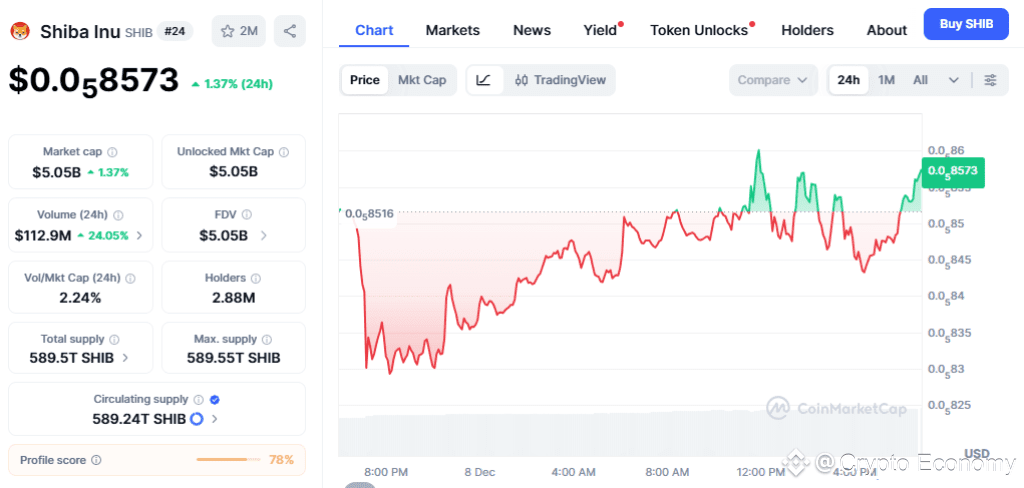Click the Buy SHIB button
This screenshot has width=1024, height=488.
click(x=965, y=24)
